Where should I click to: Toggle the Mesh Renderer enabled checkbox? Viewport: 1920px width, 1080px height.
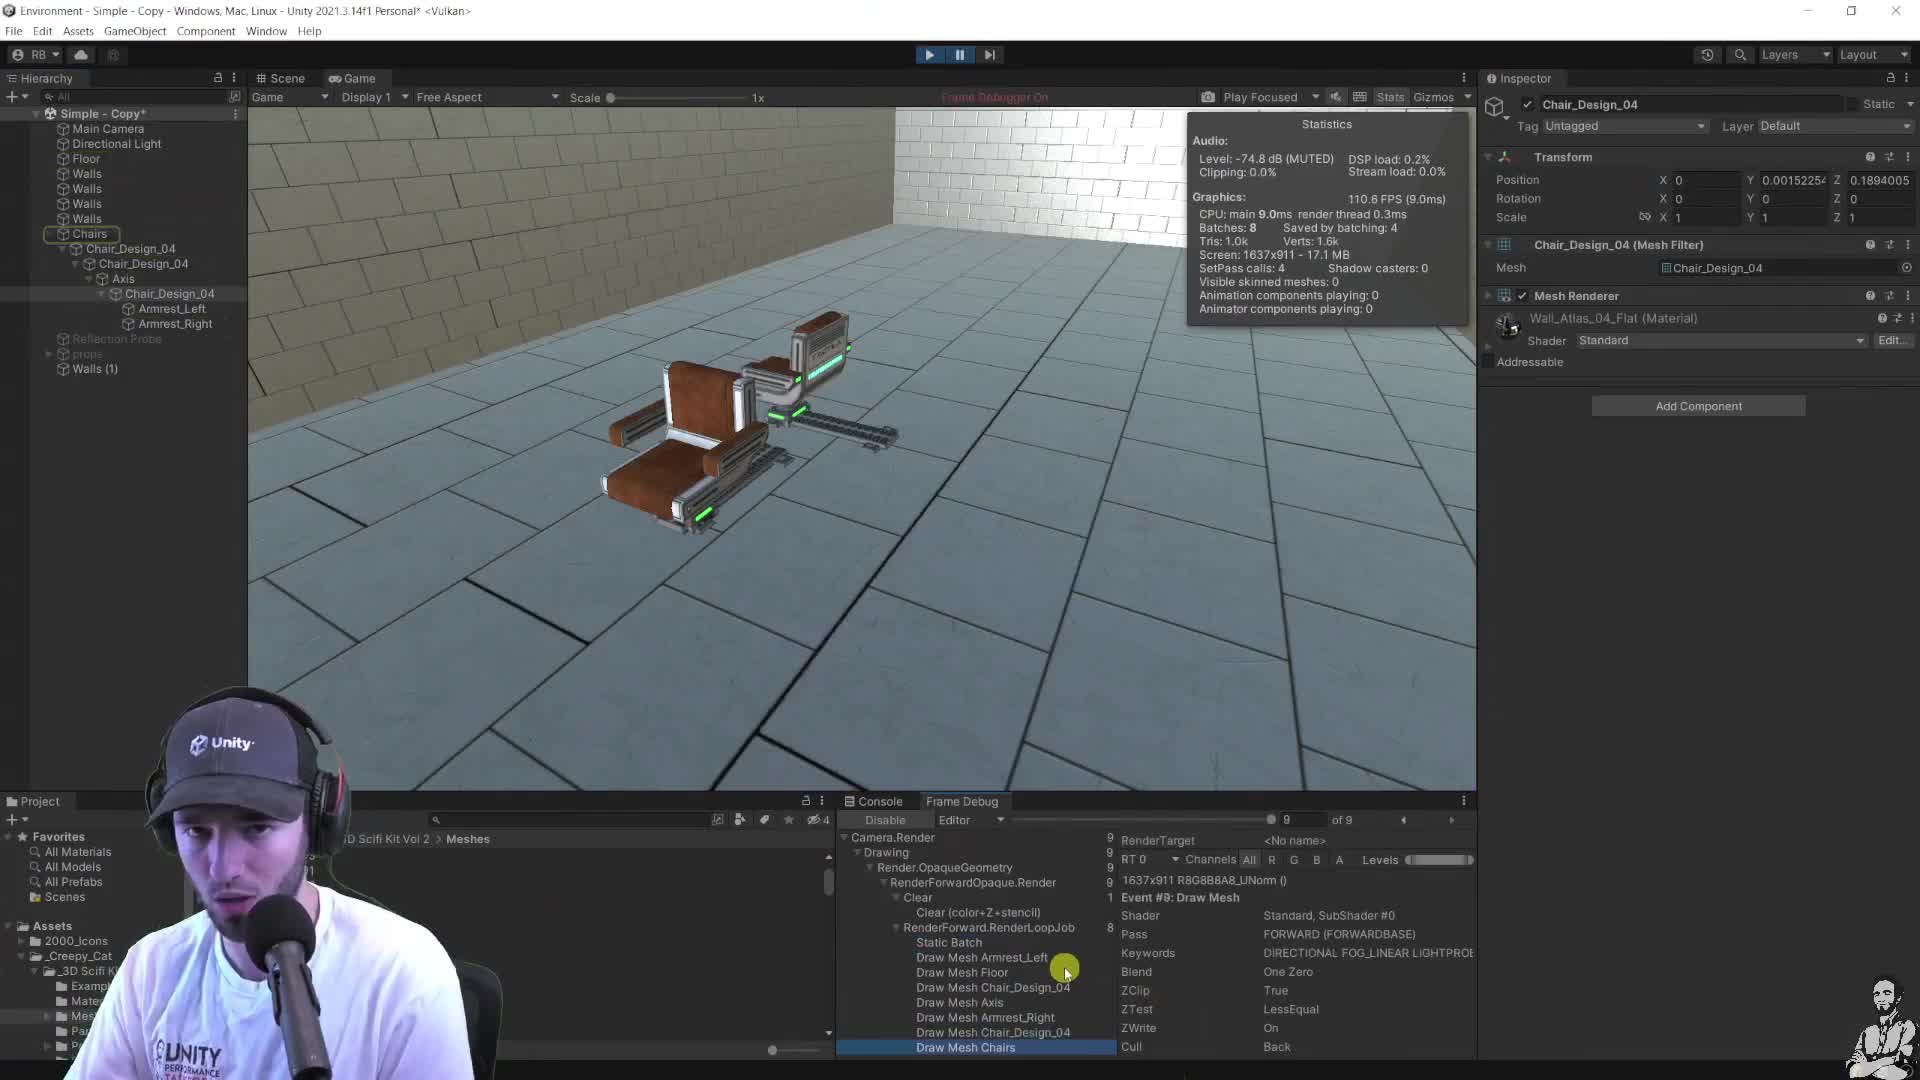point(1522,296)
